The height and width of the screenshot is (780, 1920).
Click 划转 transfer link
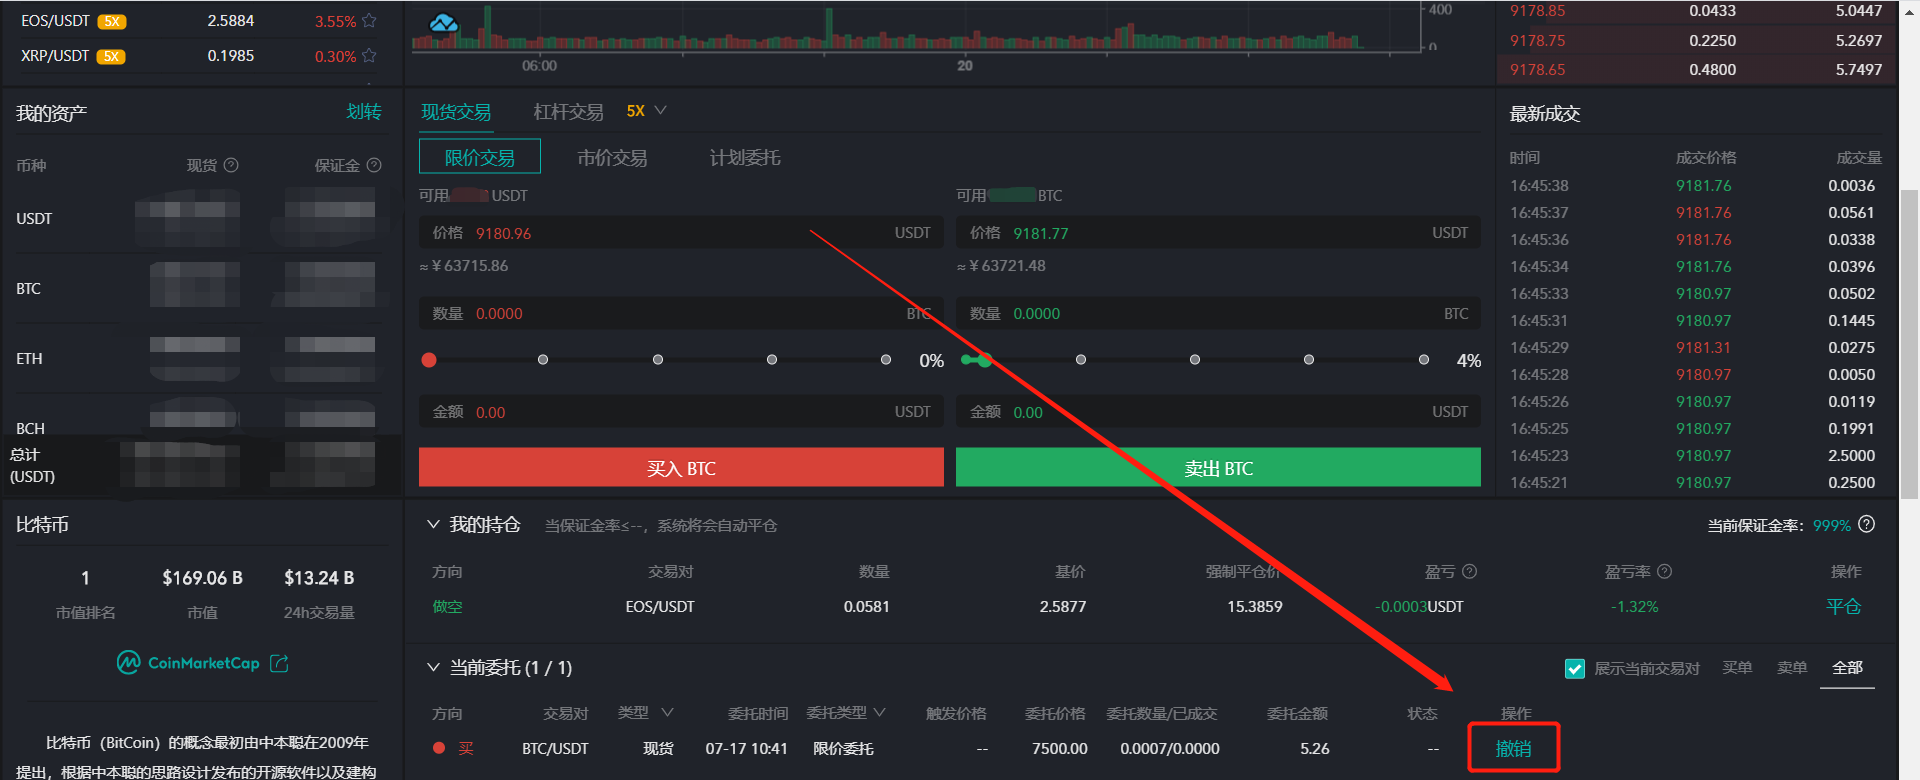(364, 112)
